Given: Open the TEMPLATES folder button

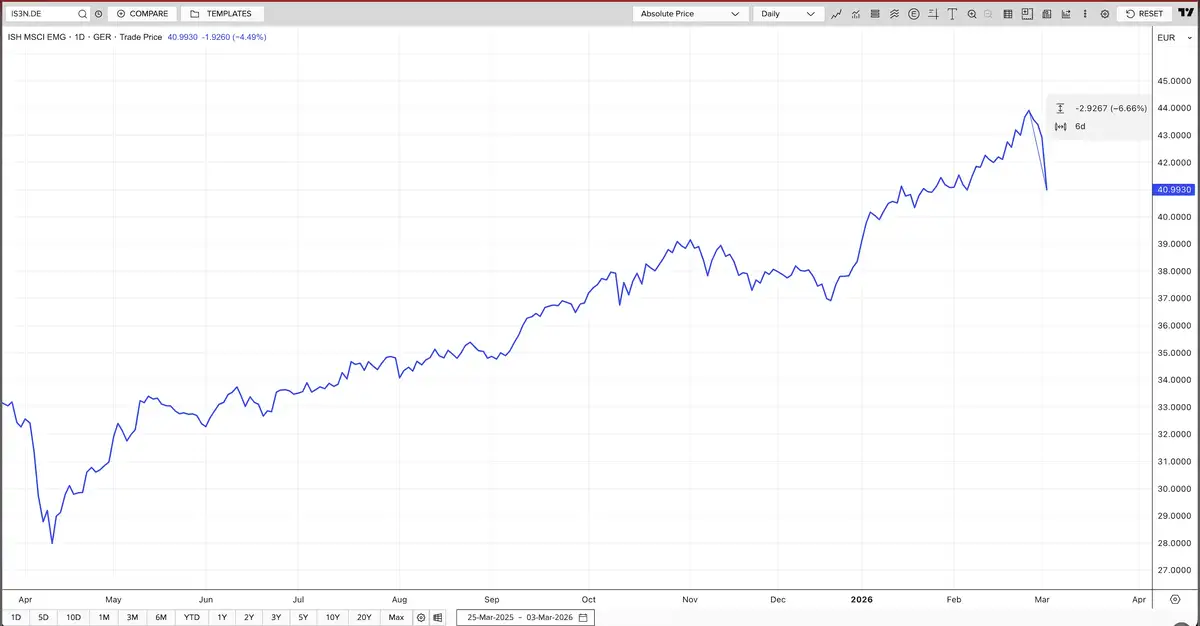Looking at the screenshot, I should 222,14.
